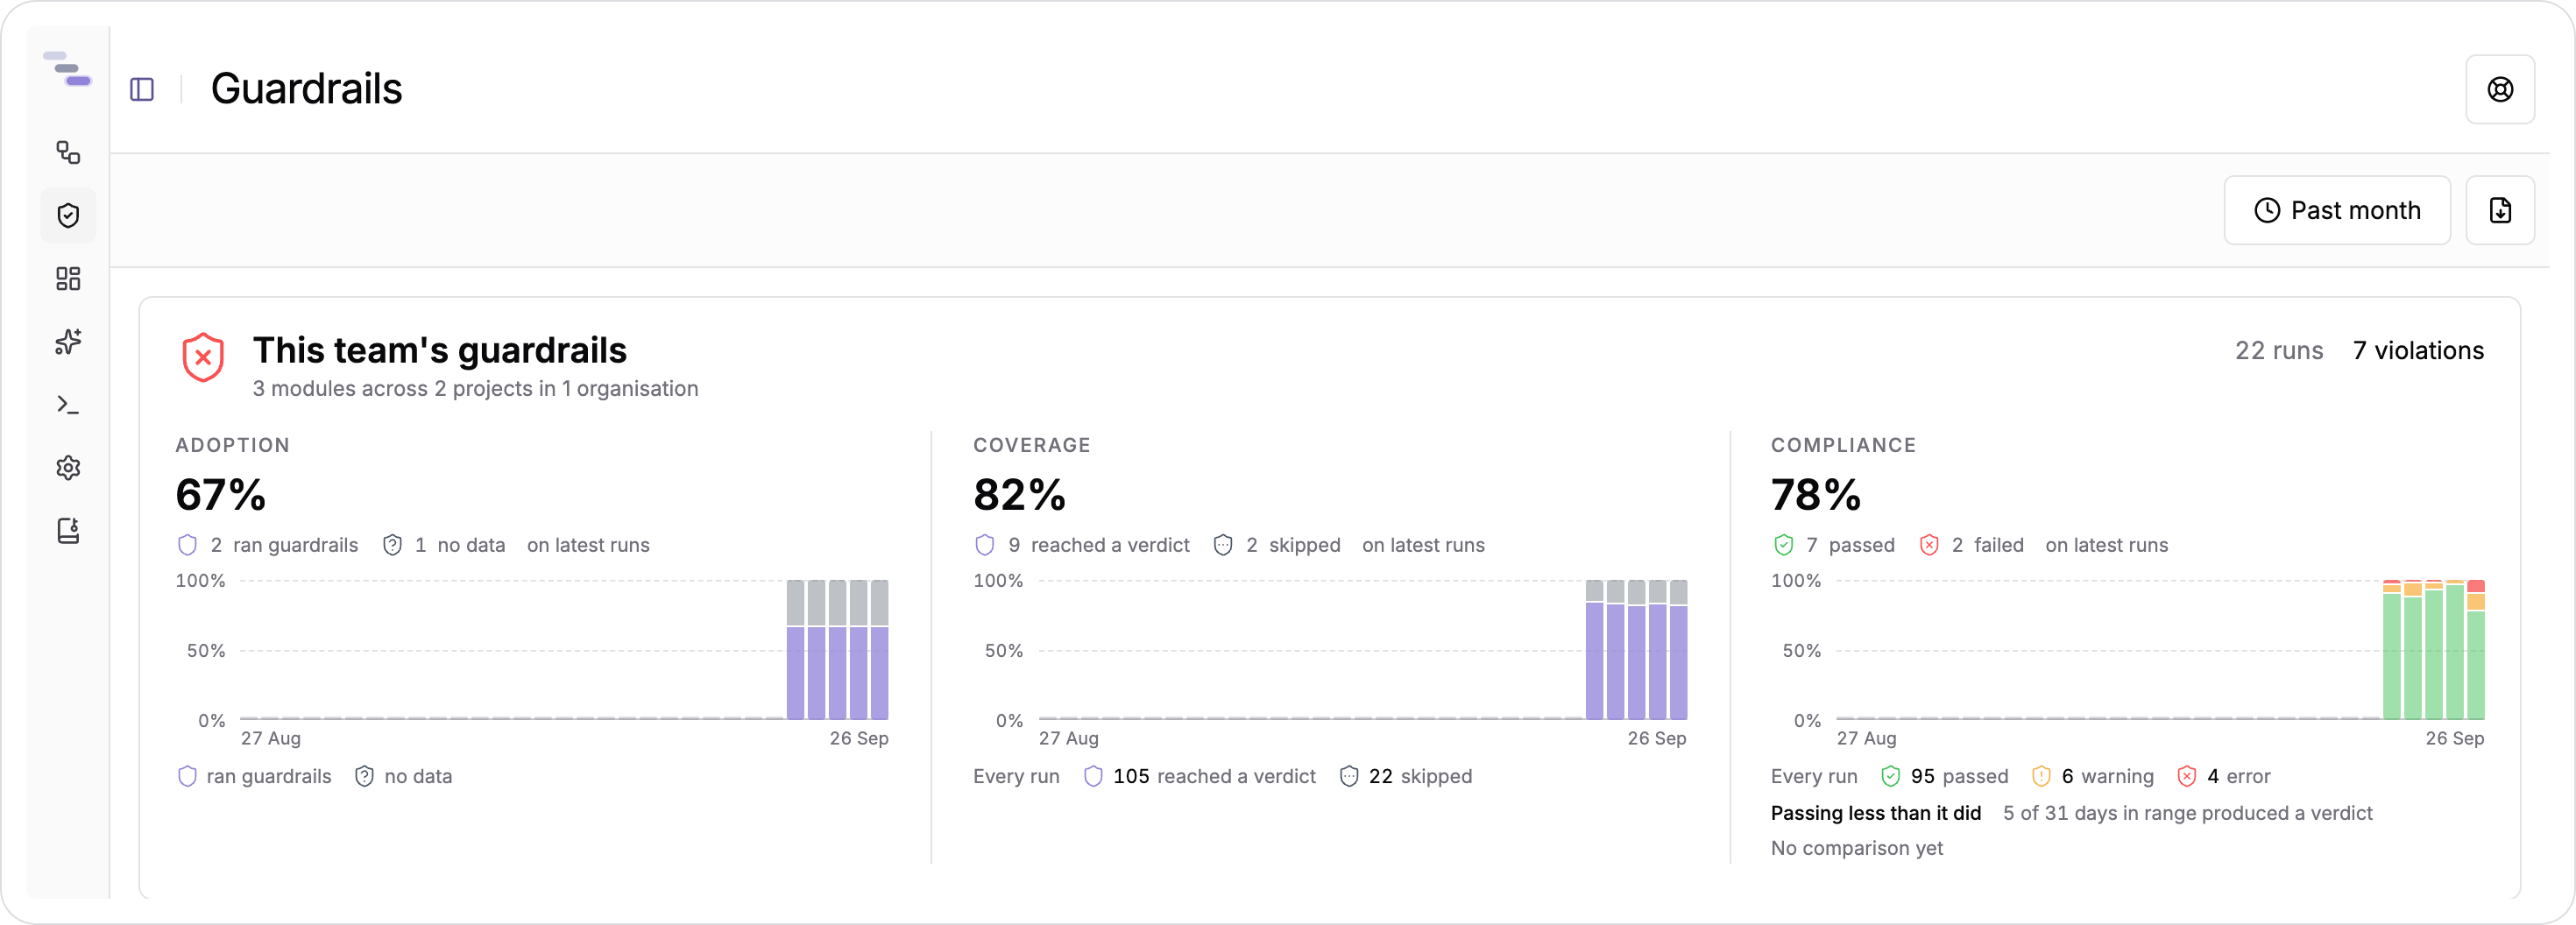Click the help lifebuoy button
Screen dimensions: 2576x925
point(2499,89)
